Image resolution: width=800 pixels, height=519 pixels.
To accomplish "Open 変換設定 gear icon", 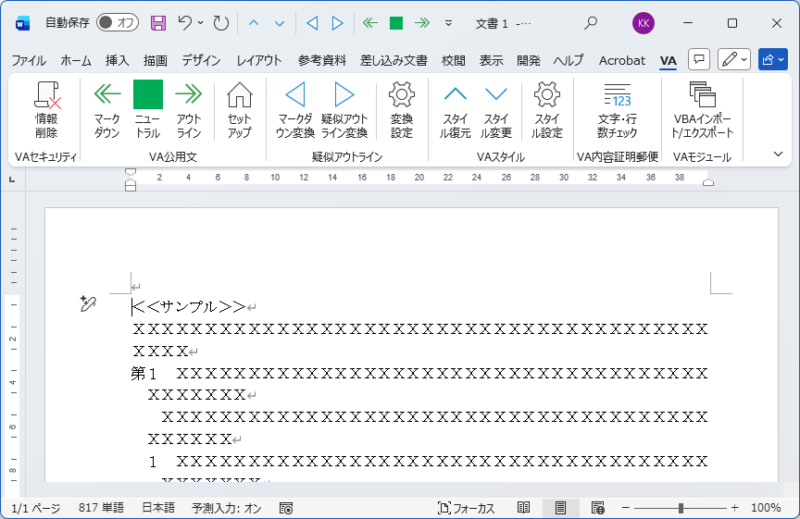I will tap(401, 109).
